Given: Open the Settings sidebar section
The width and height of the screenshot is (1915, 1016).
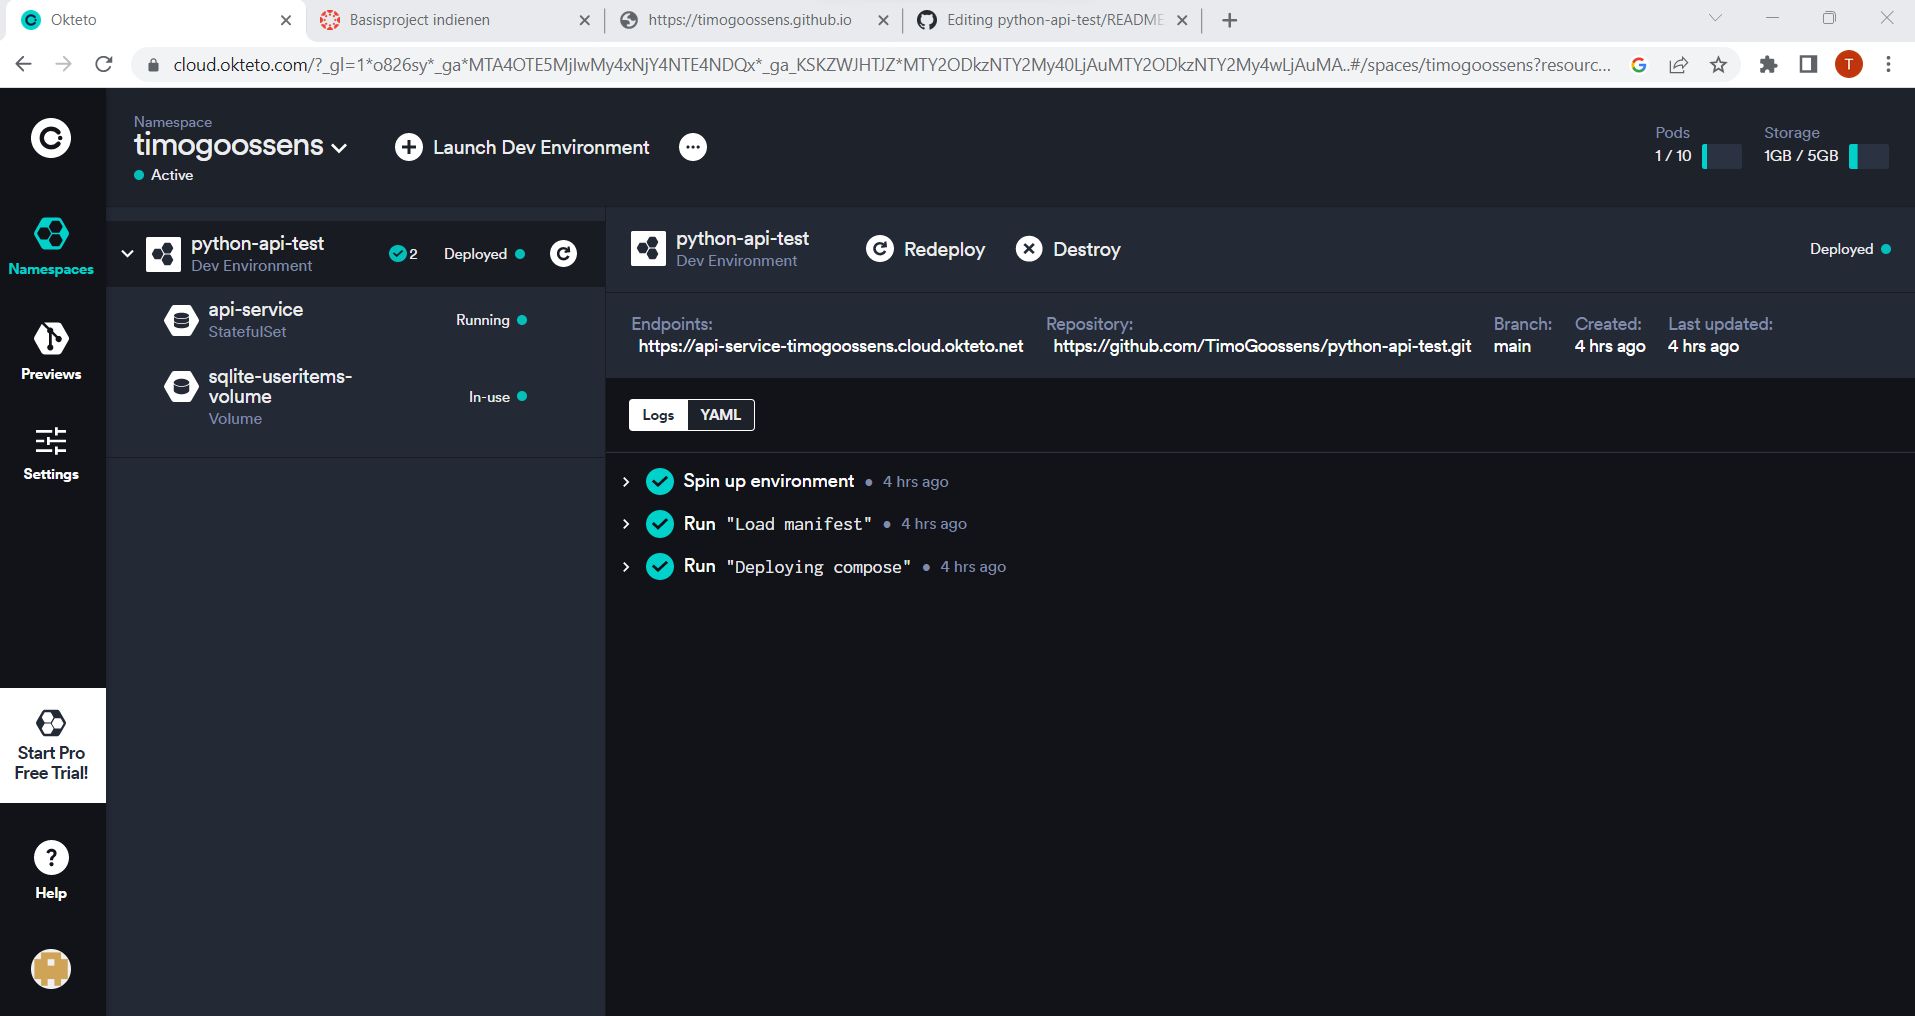Looking at the screenshot, I should tap(51, 453).
